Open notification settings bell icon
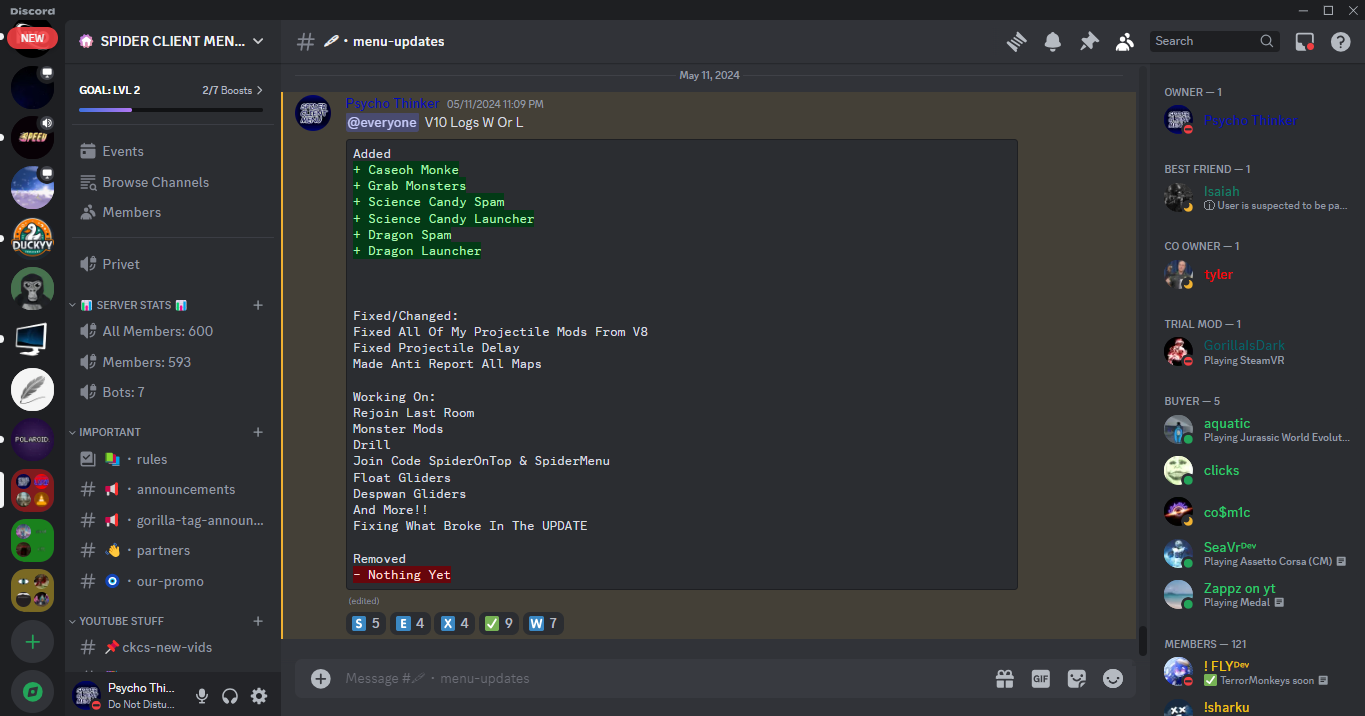 [x=1053, y=41]
